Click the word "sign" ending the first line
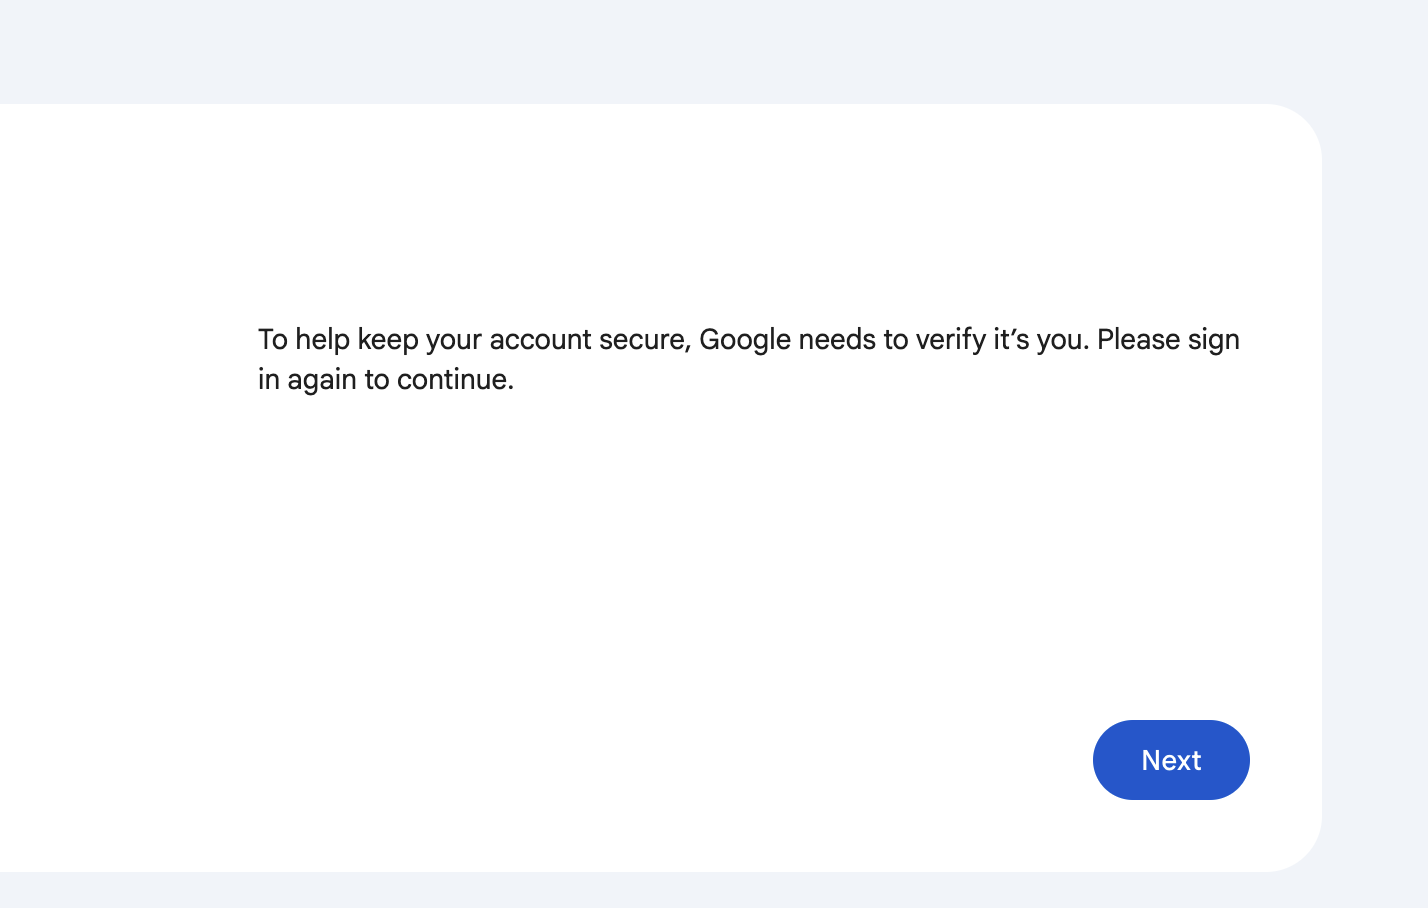The width and height of the screenshot is (1428, 908). pos(1214,340)
